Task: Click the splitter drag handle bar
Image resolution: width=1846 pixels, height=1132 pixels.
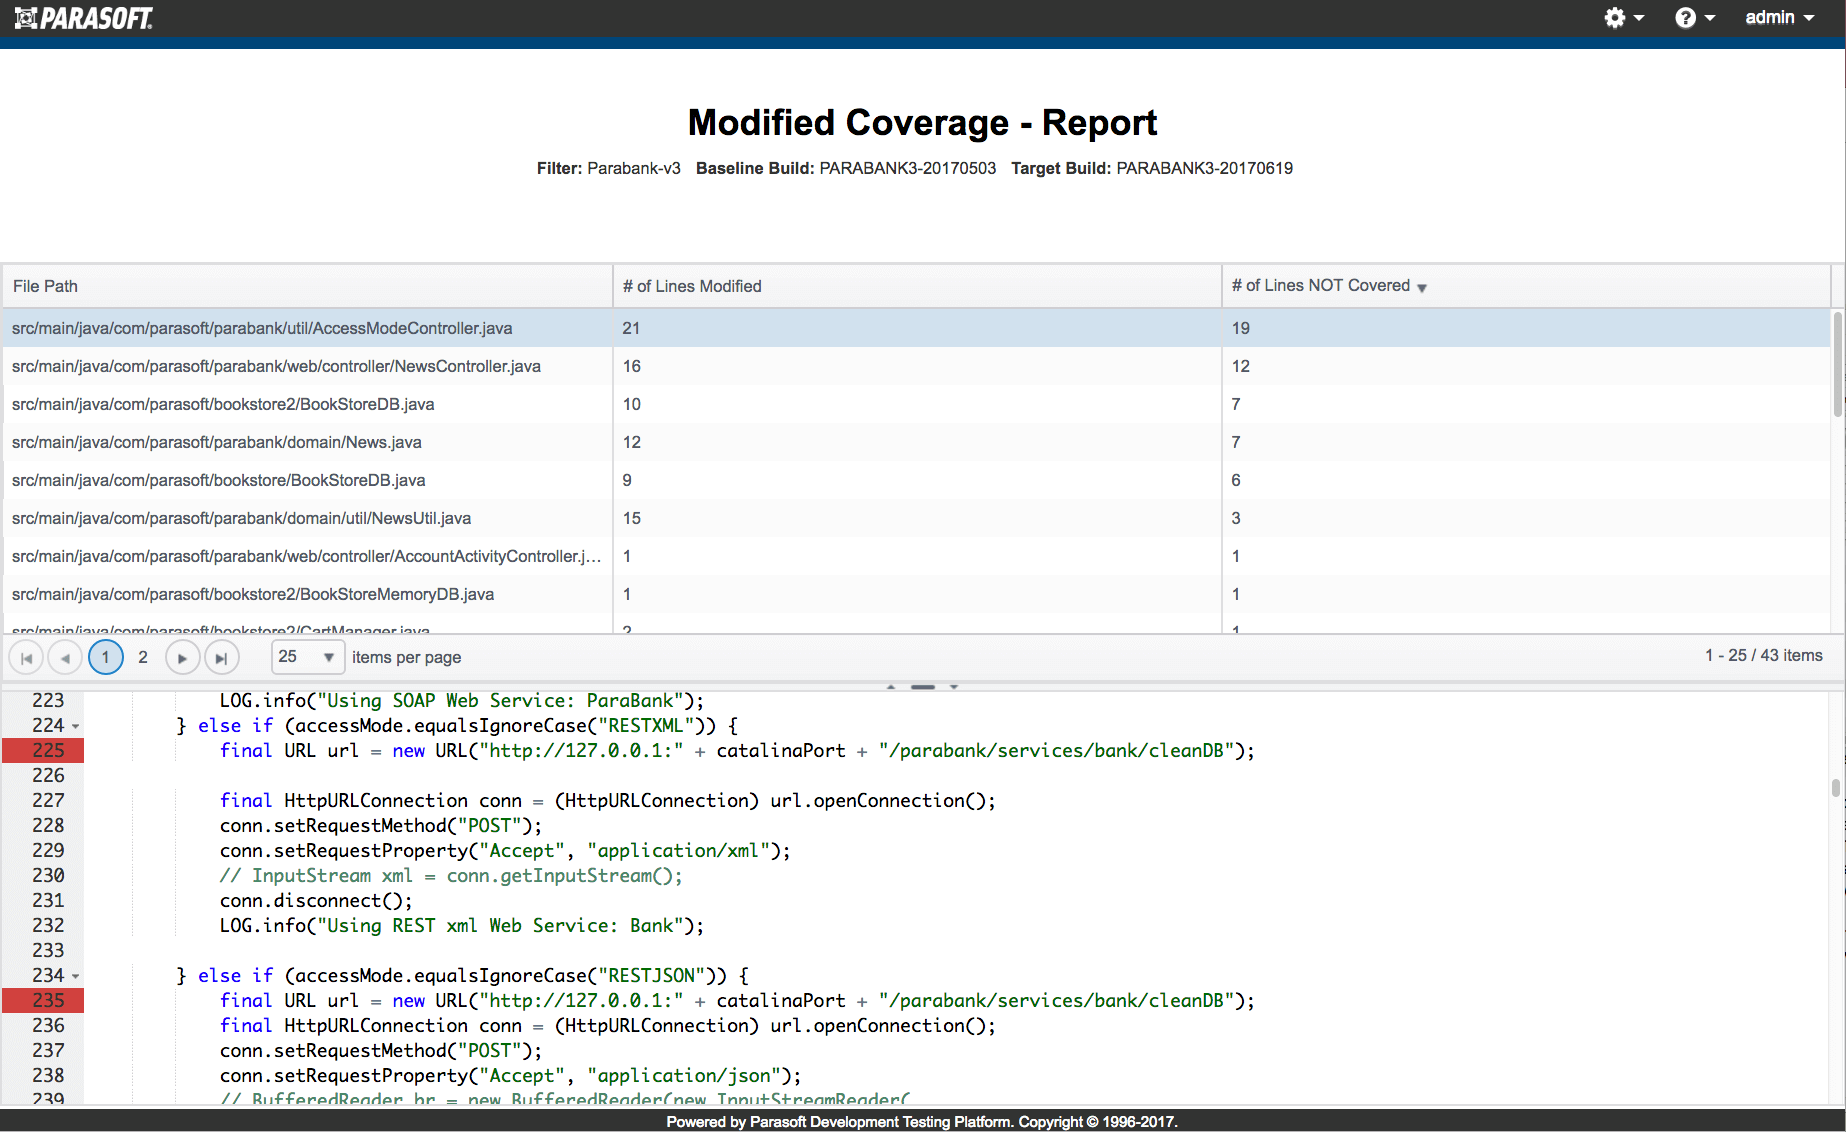Action: click(x=923, y=687)
